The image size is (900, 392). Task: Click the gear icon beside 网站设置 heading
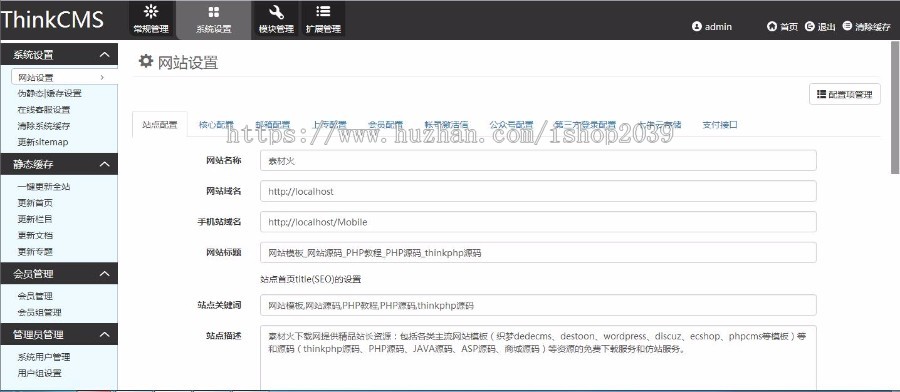pyautogui.click(x=146, y=61)
